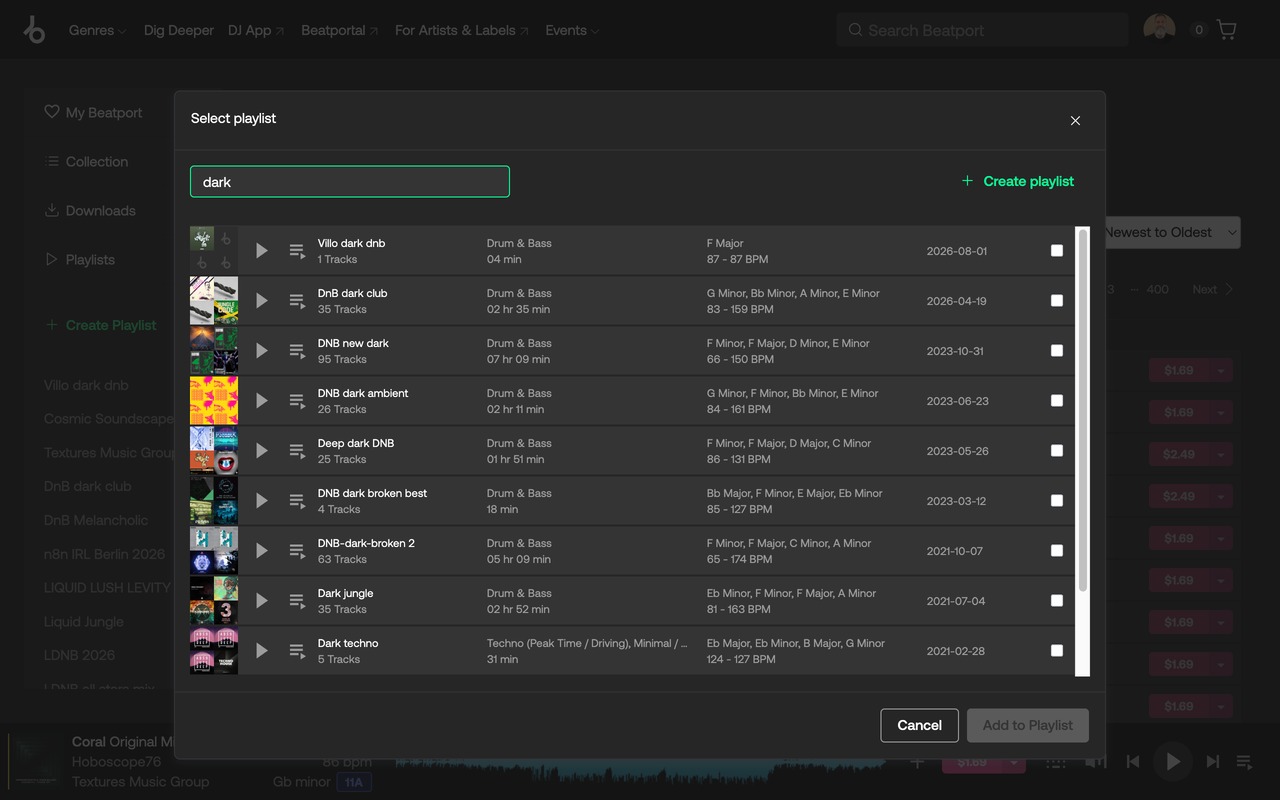The image size is (1280, 800).
Task: Play the Villo dark dnb playlist
Action: 261,251
